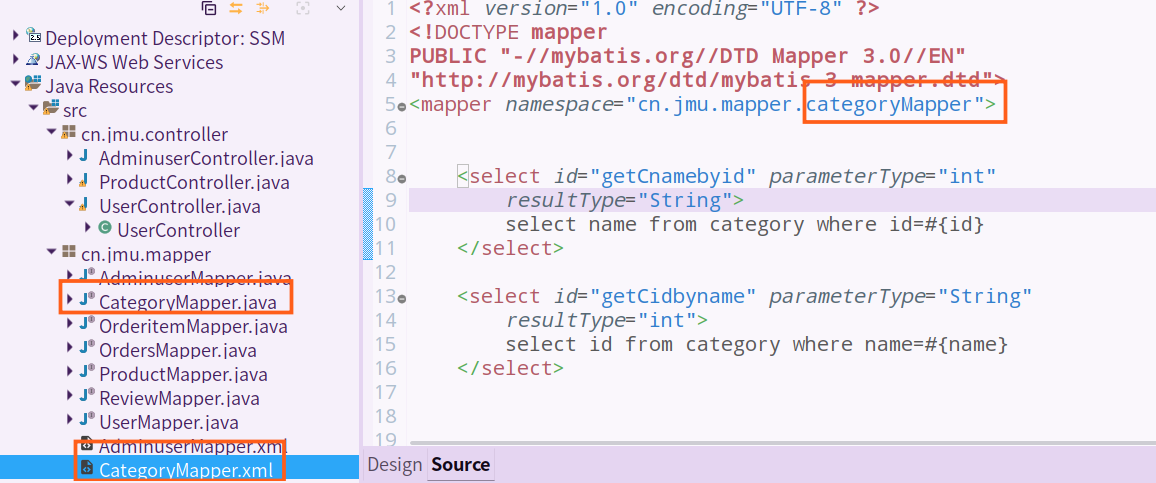Expand JAX-WS Web Services node arrow
This screenshot has height=483, width=1156.
(x=15, y=60)
